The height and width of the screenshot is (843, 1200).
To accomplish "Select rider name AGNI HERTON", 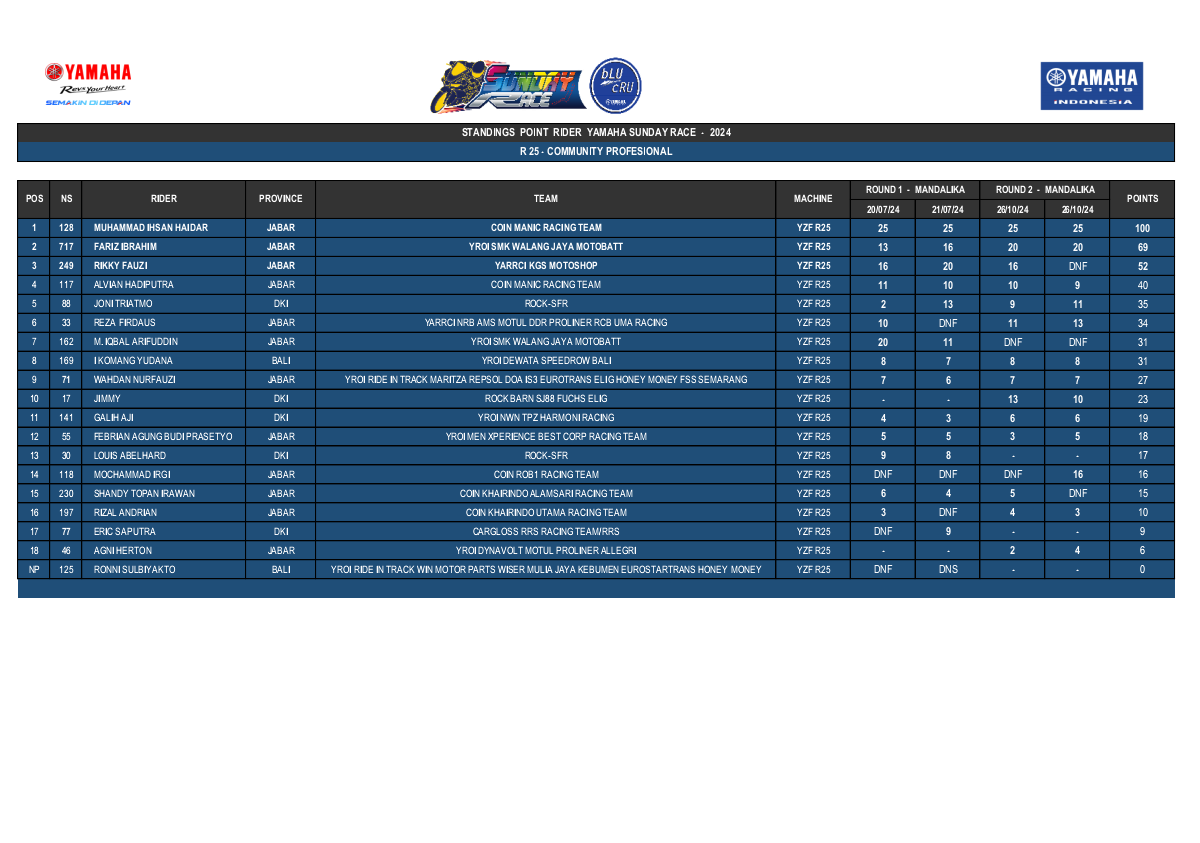I will coord(122,551).
